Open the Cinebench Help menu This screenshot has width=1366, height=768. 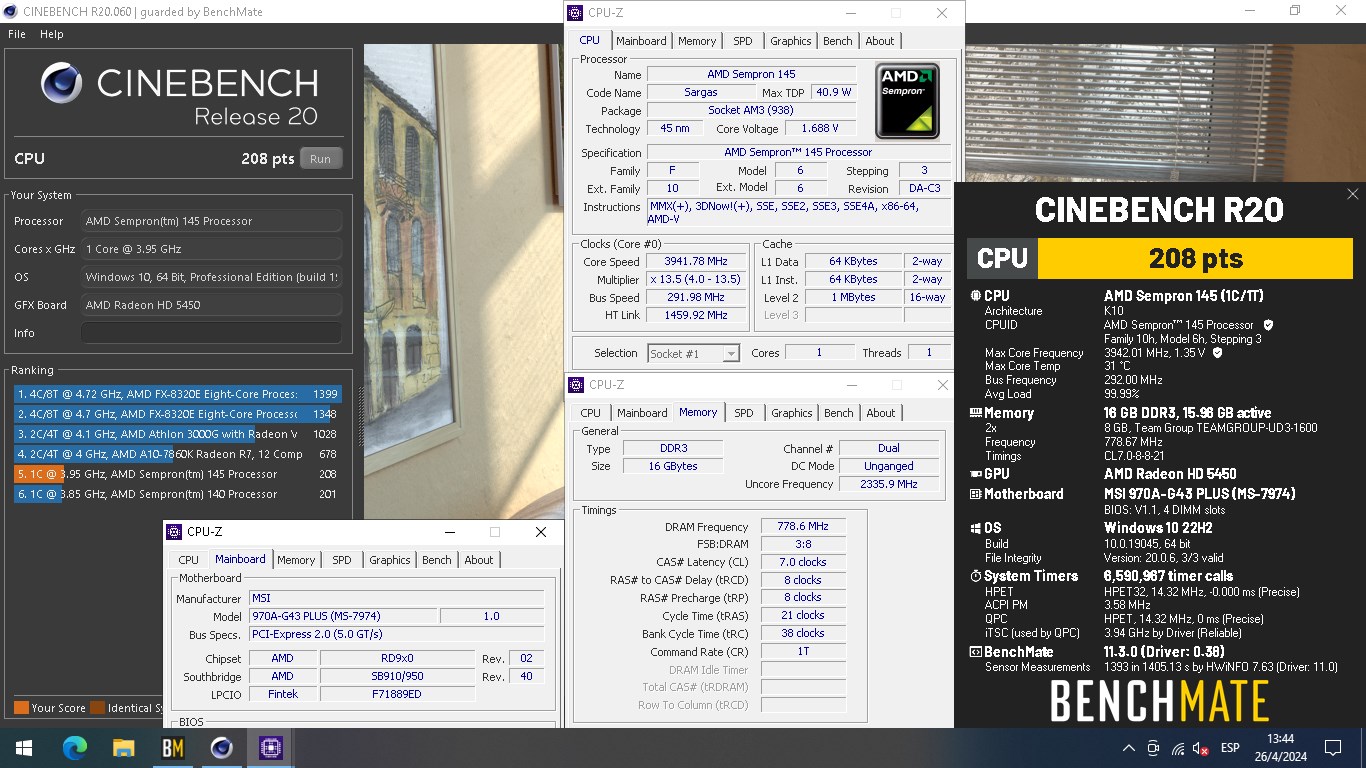click(51, 34)
